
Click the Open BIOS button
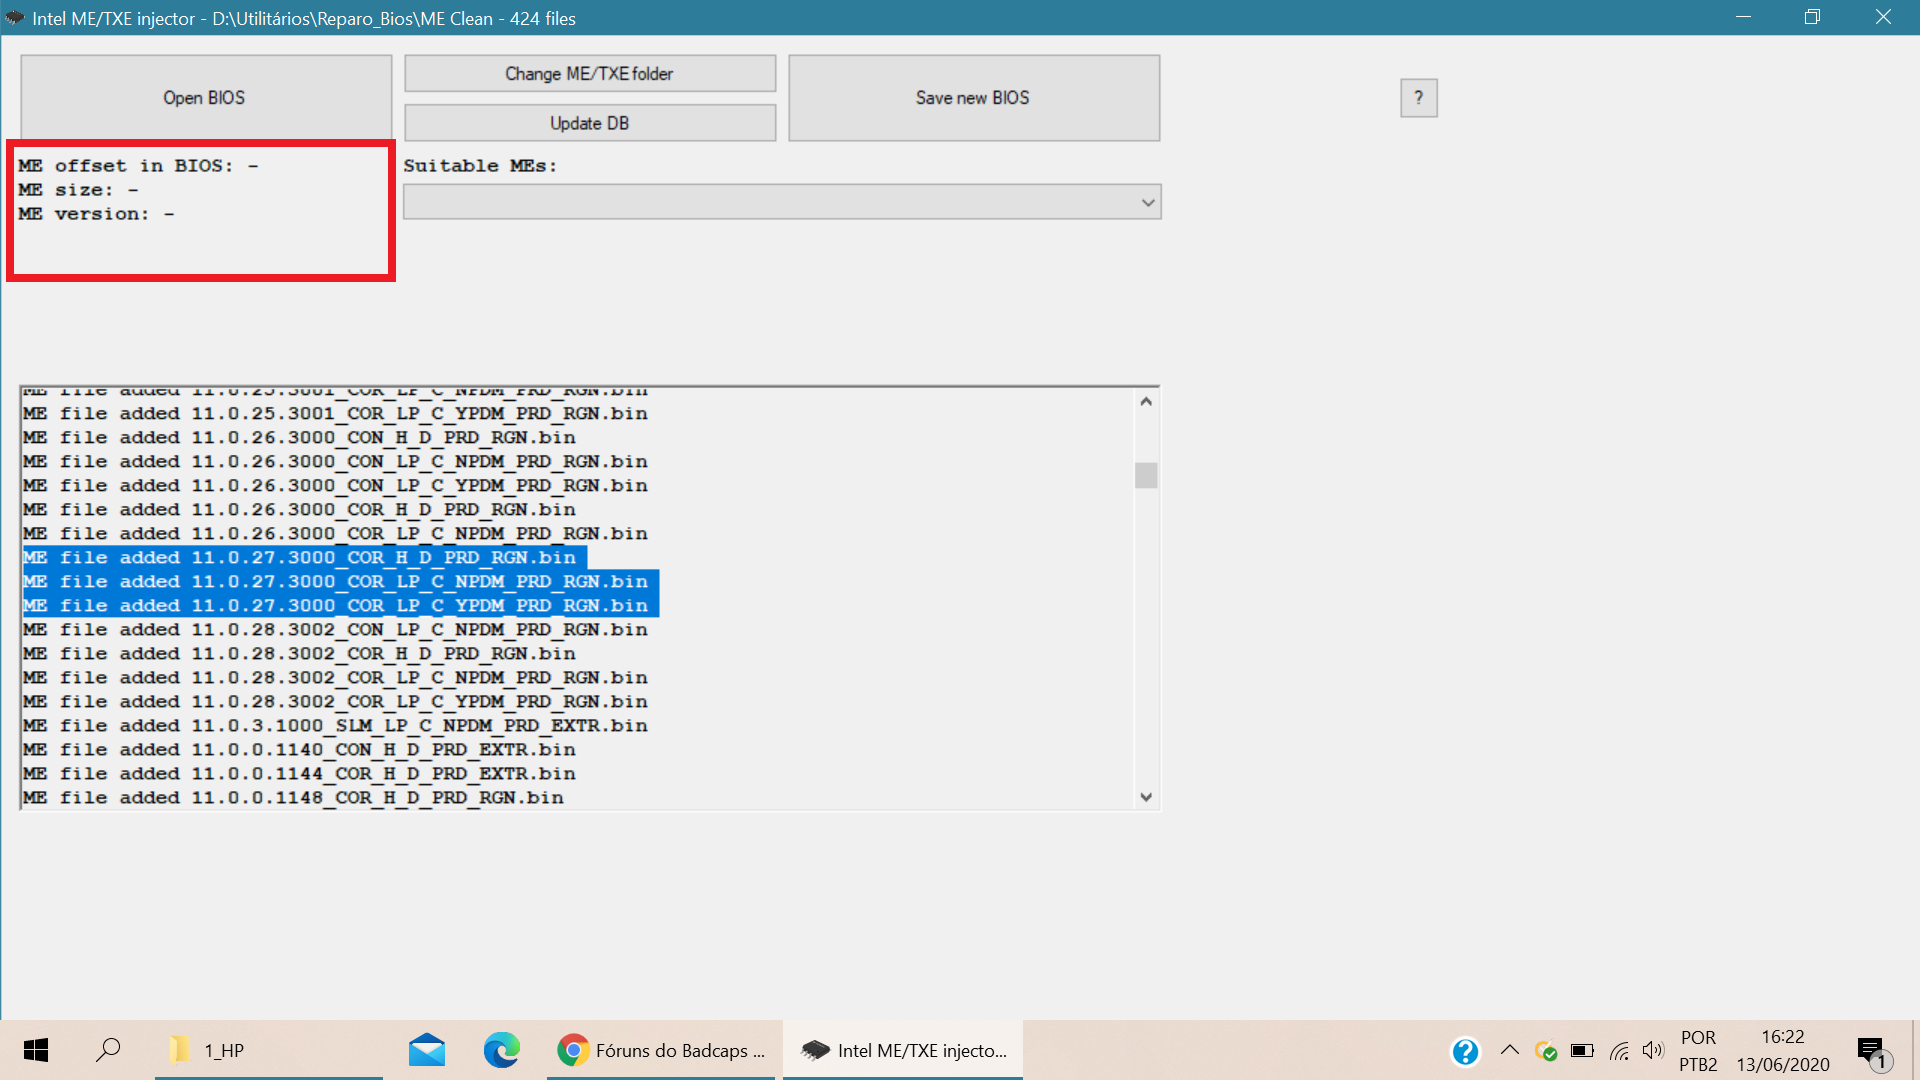(206, 98)
